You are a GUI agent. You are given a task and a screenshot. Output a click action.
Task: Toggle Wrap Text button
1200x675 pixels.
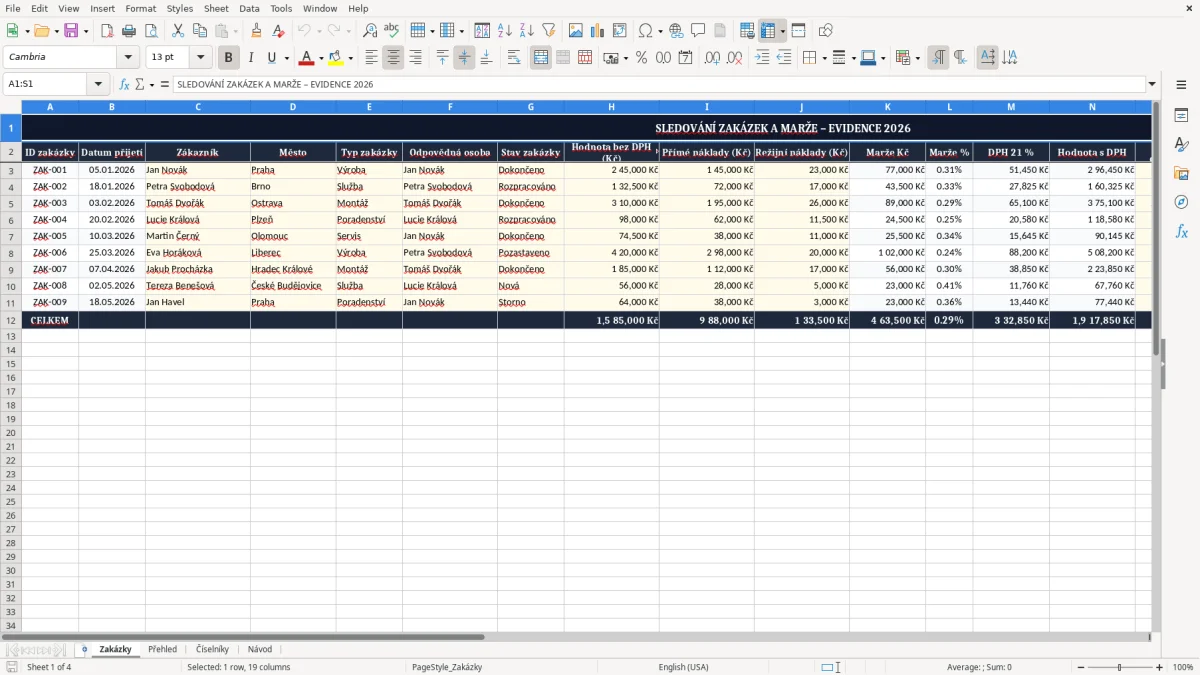pyautogui.click(x=514, y=58)
